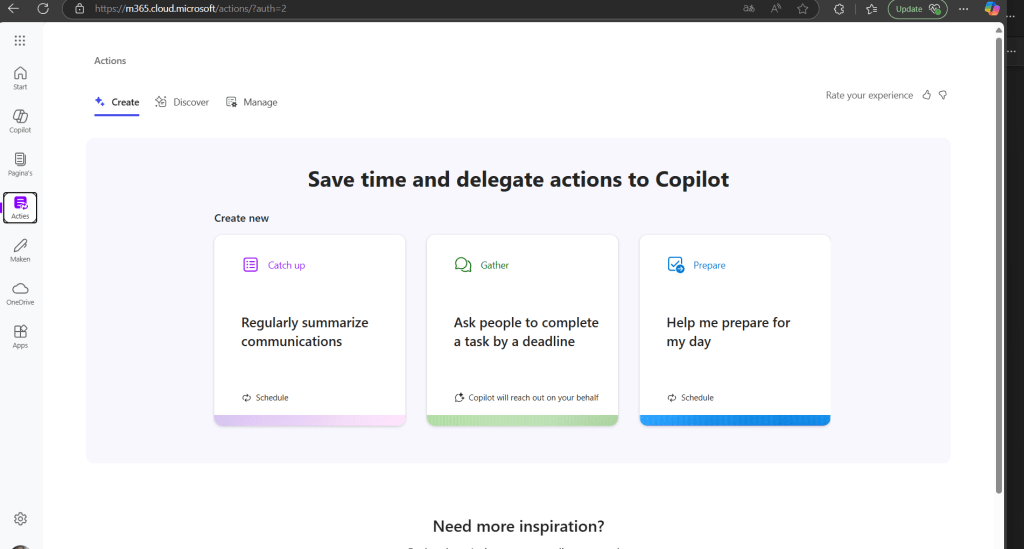Open Copilot from the left rail
The image size is (1024, 549).
[20, 121]
